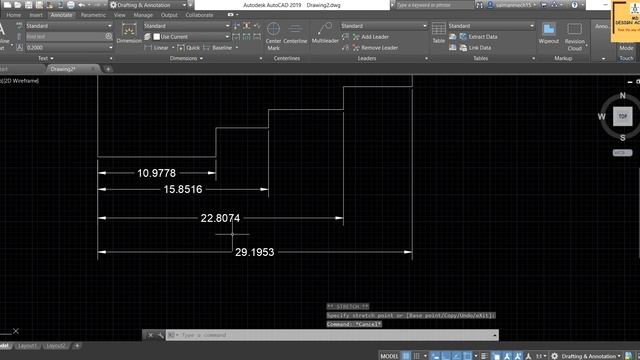The height and width of the screenshot is (360, 640).
Task: Click the Add Leader button
Action: pyautogui.click(x=371, y=37)
